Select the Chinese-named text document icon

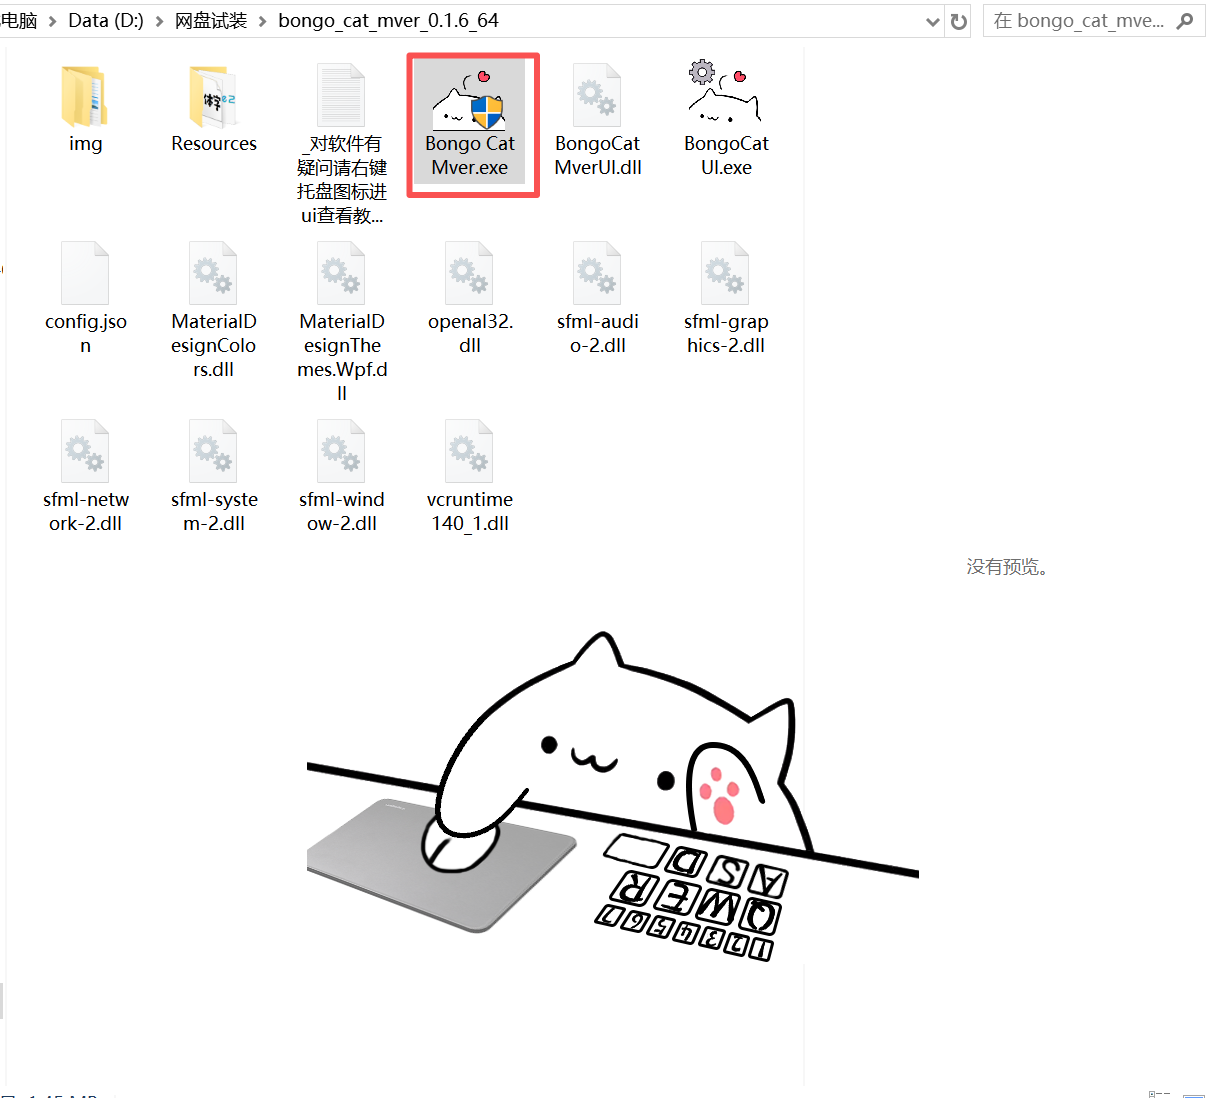coord(341,96)
